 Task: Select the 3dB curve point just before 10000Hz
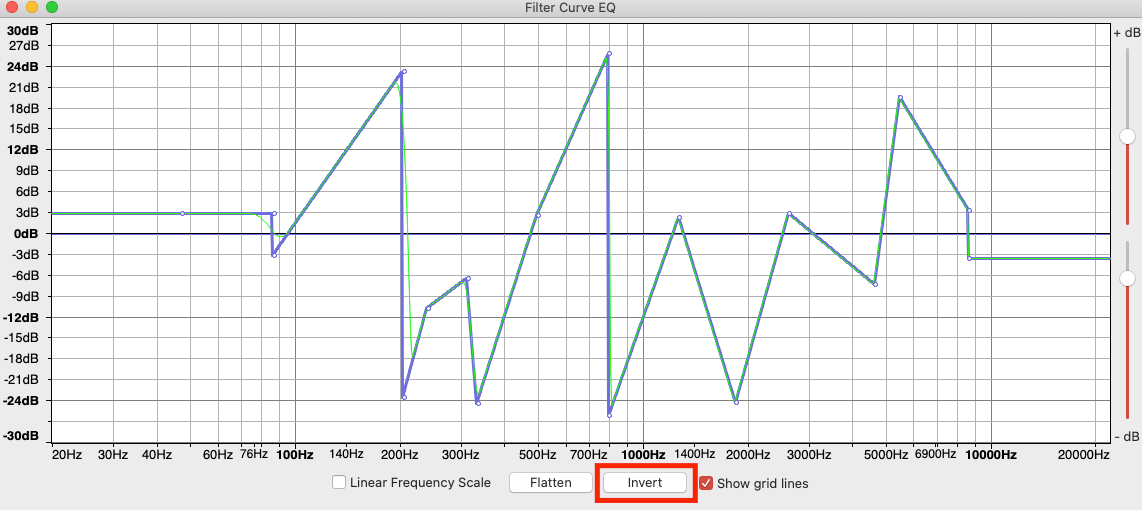click(969, 211)
